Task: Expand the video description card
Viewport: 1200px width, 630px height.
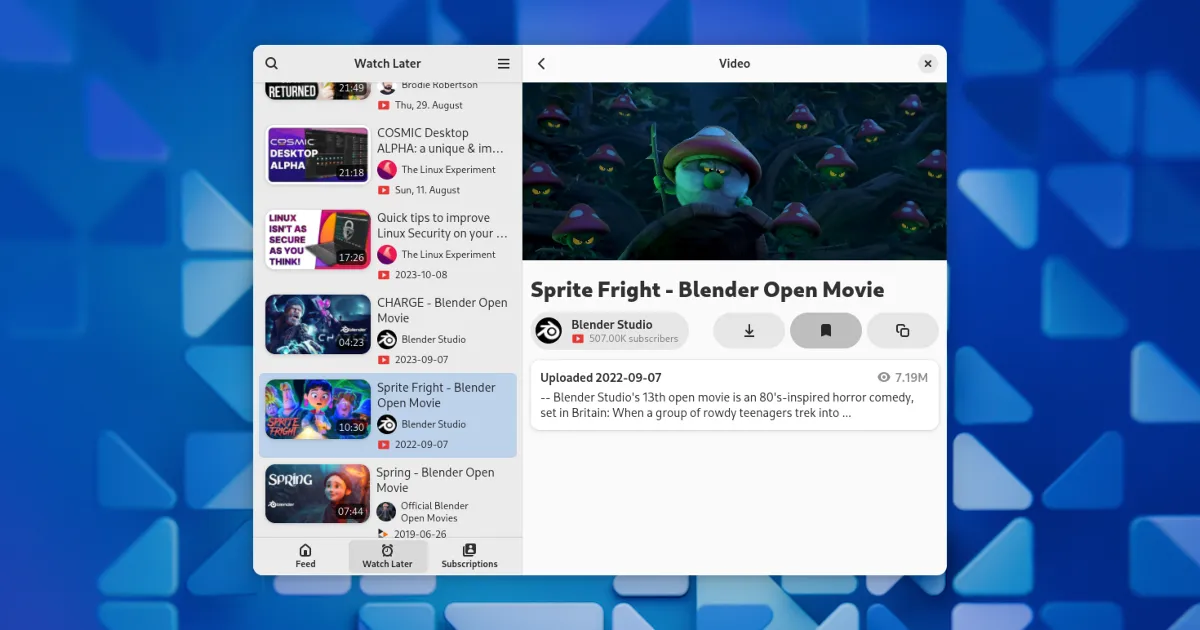Action: click(734, 395)
